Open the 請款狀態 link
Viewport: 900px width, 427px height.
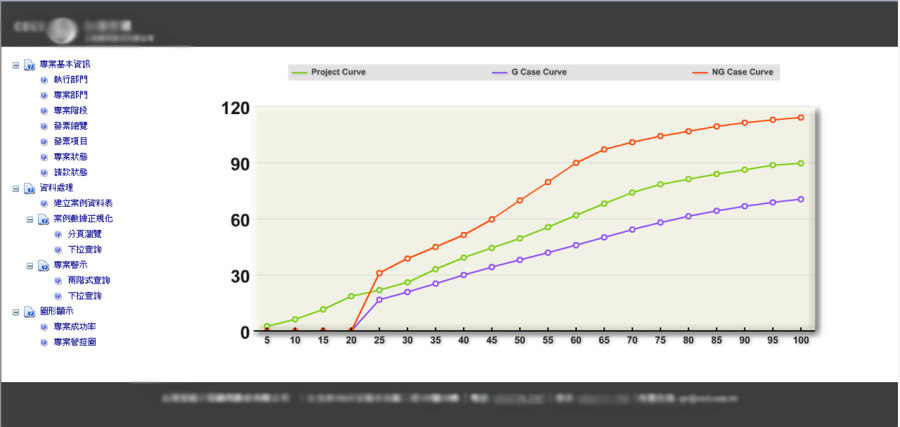[x=71, y=172]
